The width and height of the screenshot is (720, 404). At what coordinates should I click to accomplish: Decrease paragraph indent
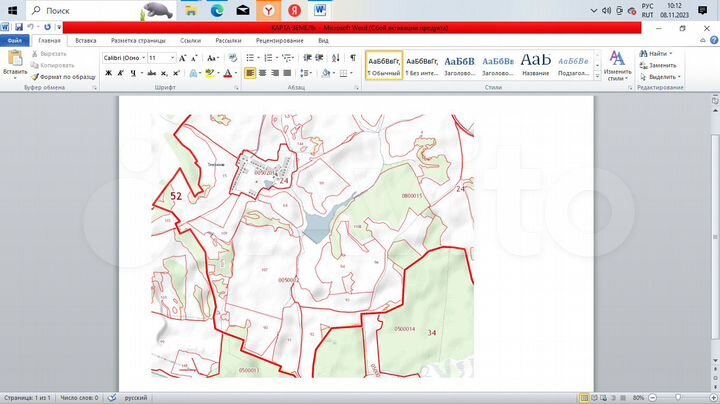pyautogui.click(x=307, y=58)
